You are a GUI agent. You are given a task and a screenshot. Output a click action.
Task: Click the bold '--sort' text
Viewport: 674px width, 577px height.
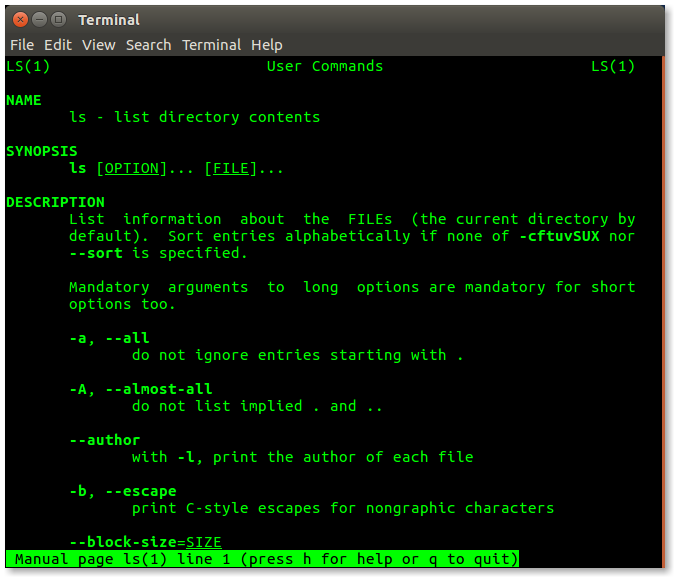coord(96,253)
